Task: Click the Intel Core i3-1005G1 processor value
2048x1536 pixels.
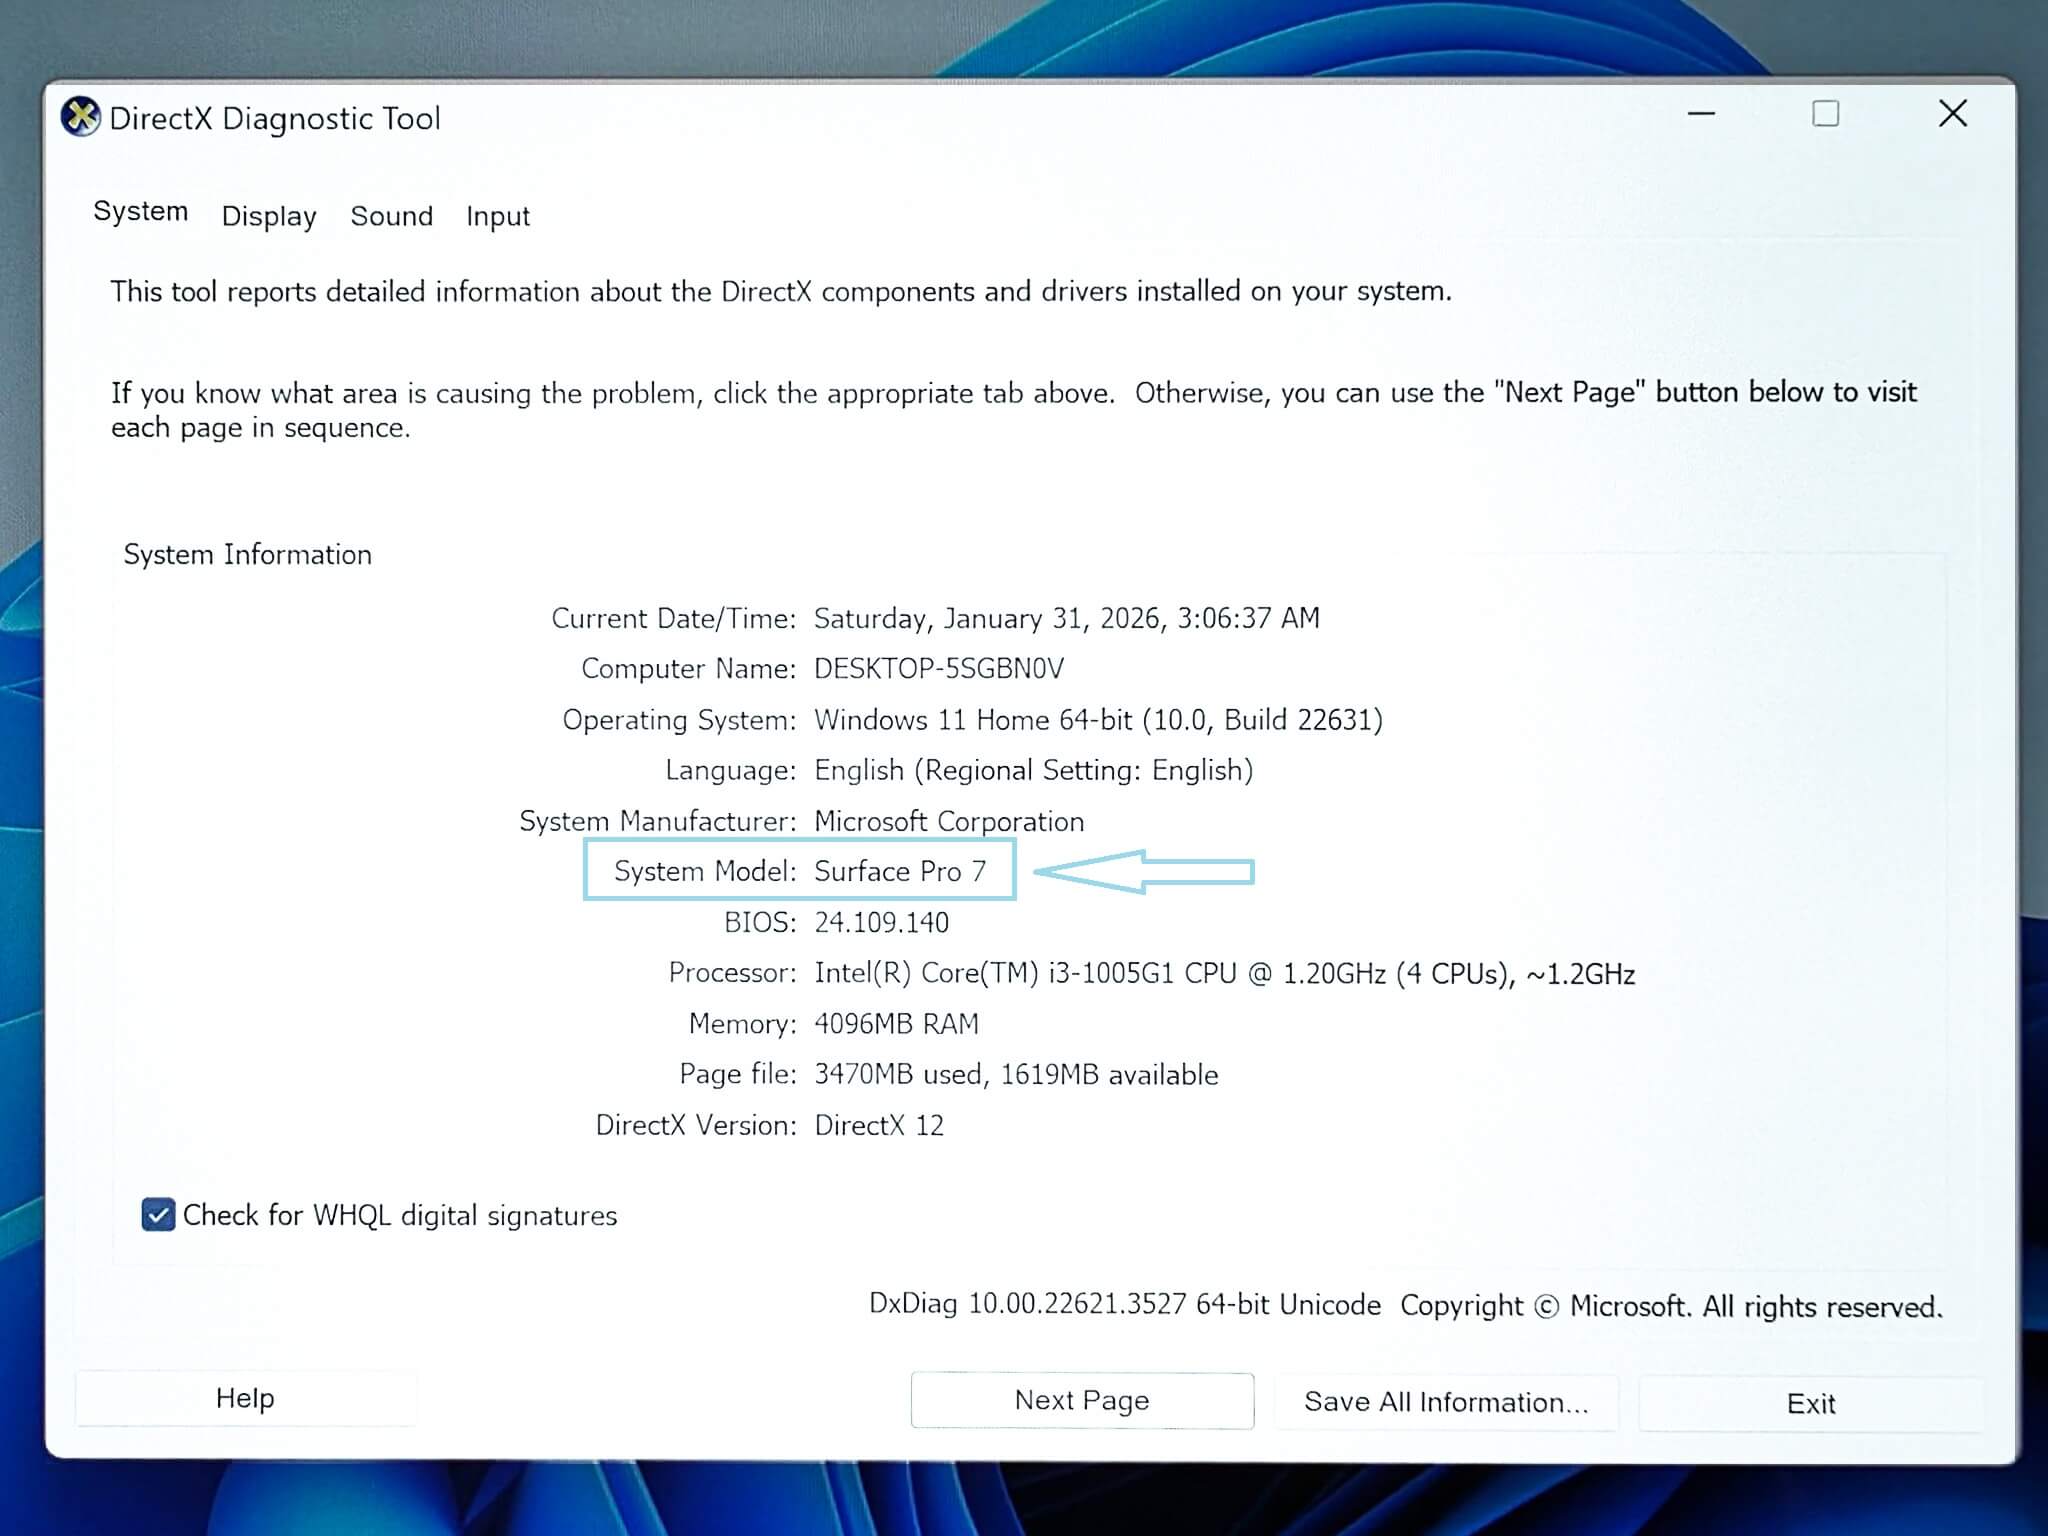Action: pyautogui.click(x=1224, y=973)
